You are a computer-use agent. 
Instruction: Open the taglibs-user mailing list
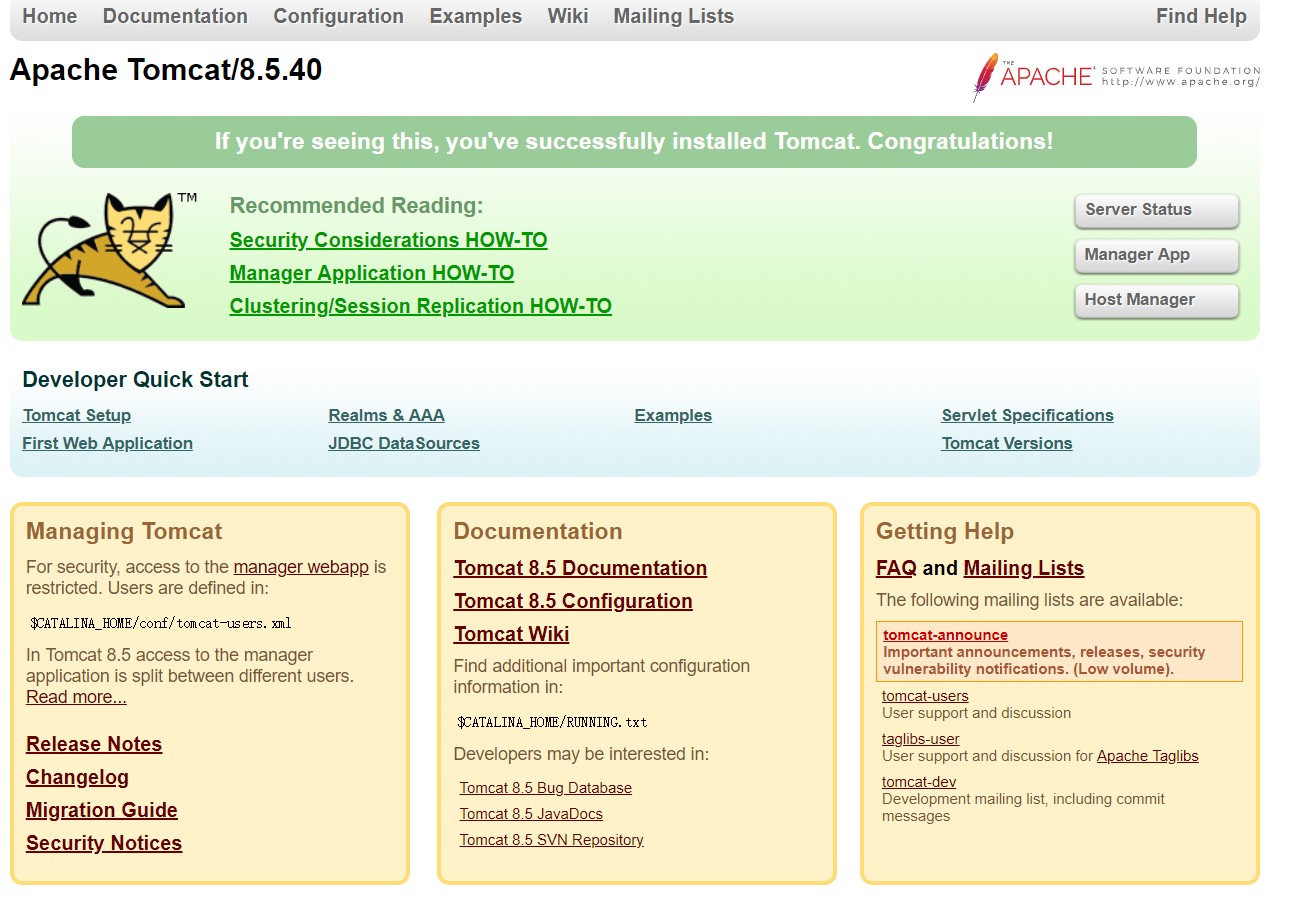pos(920,739)
